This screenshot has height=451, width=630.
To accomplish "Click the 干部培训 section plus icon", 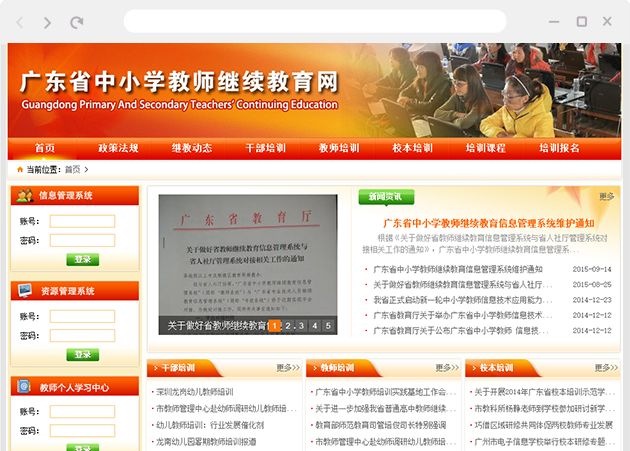I will 153,368.
